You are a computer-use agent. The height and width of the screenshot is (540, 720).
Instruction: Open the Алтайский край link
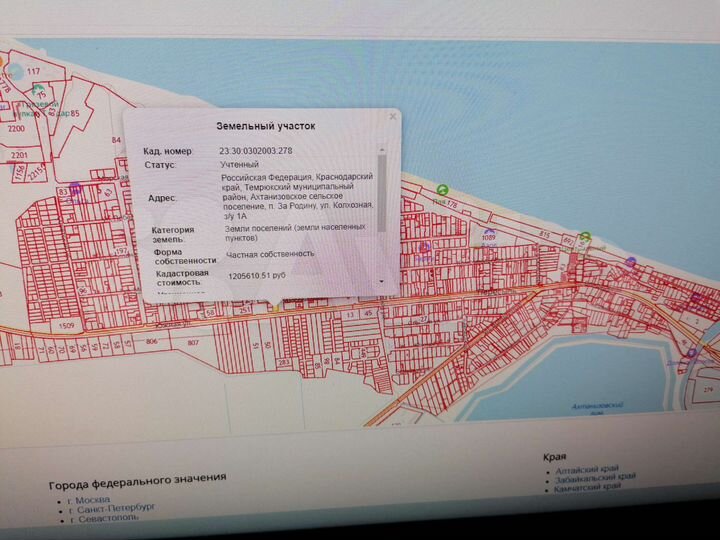pos(586,469)
